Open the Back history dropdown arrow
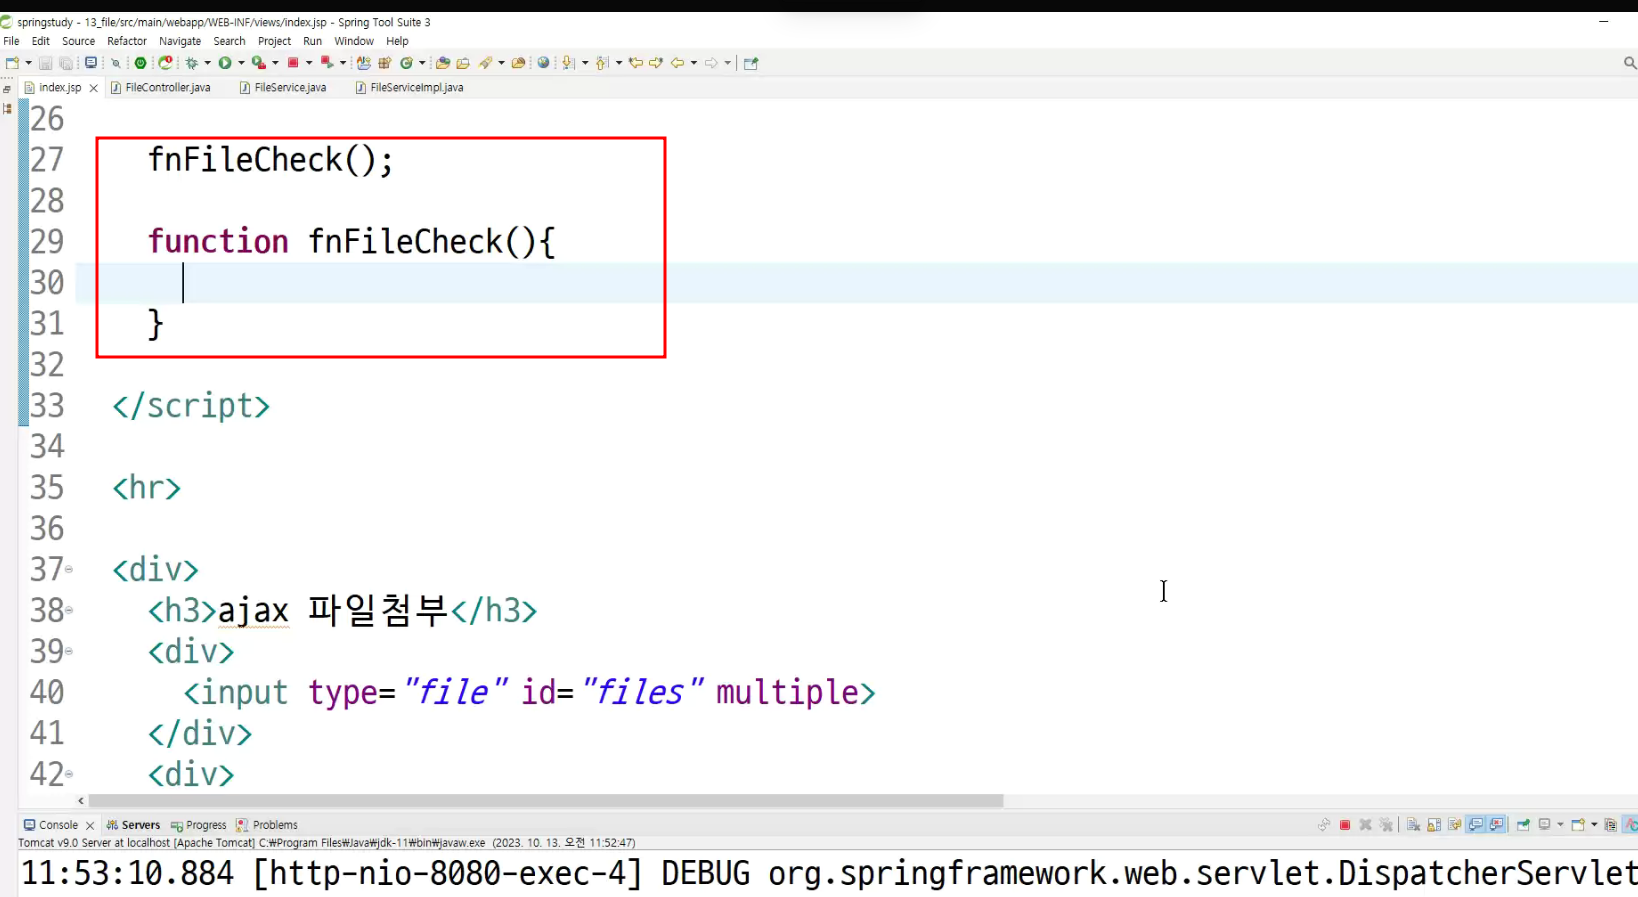The width and height of the screenshot is (1638, 897). (x=694, y=63)
